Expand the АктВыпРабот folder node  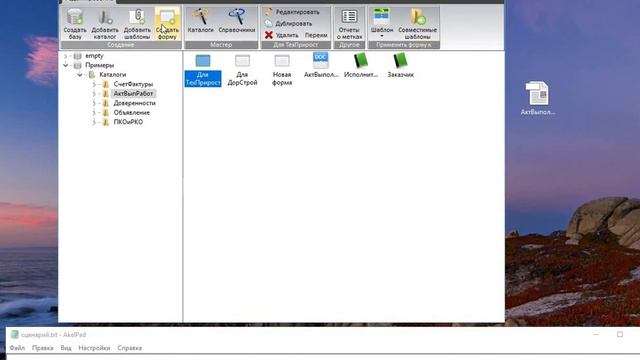pyautogui.click(x=94, y=93)
